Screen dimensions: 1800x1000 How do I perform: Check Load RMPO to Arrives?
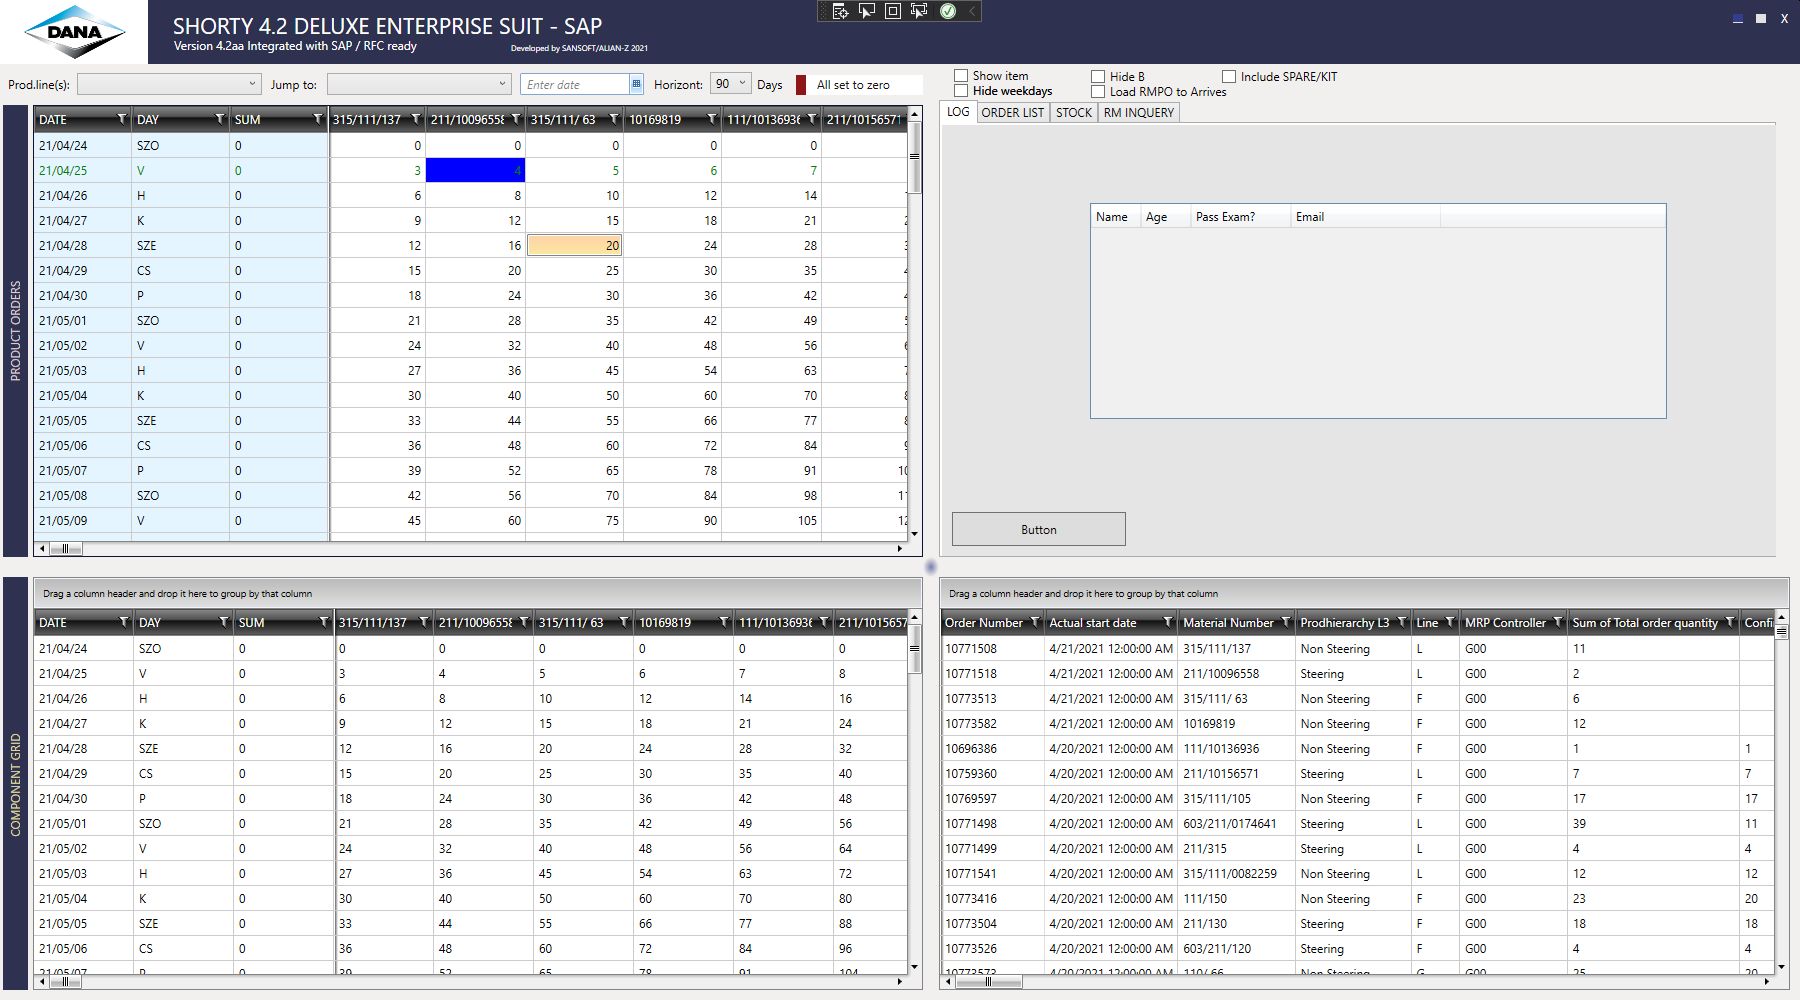click(x=1098, y=92)
